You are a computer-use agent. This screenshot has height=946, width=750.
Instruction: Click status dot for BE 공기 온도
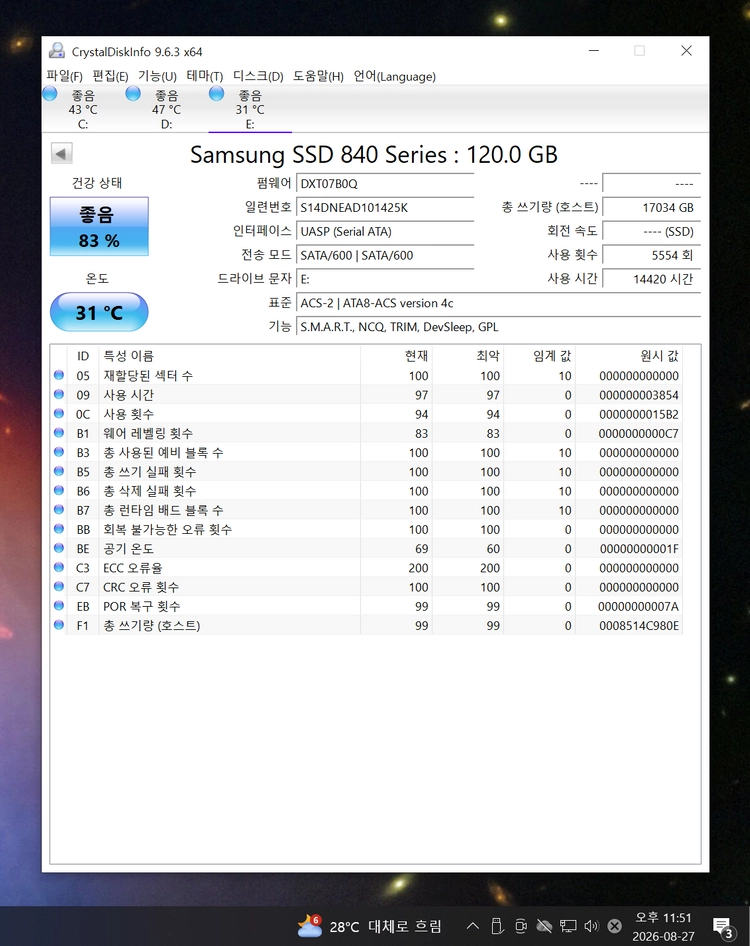[x=59, y=548]
